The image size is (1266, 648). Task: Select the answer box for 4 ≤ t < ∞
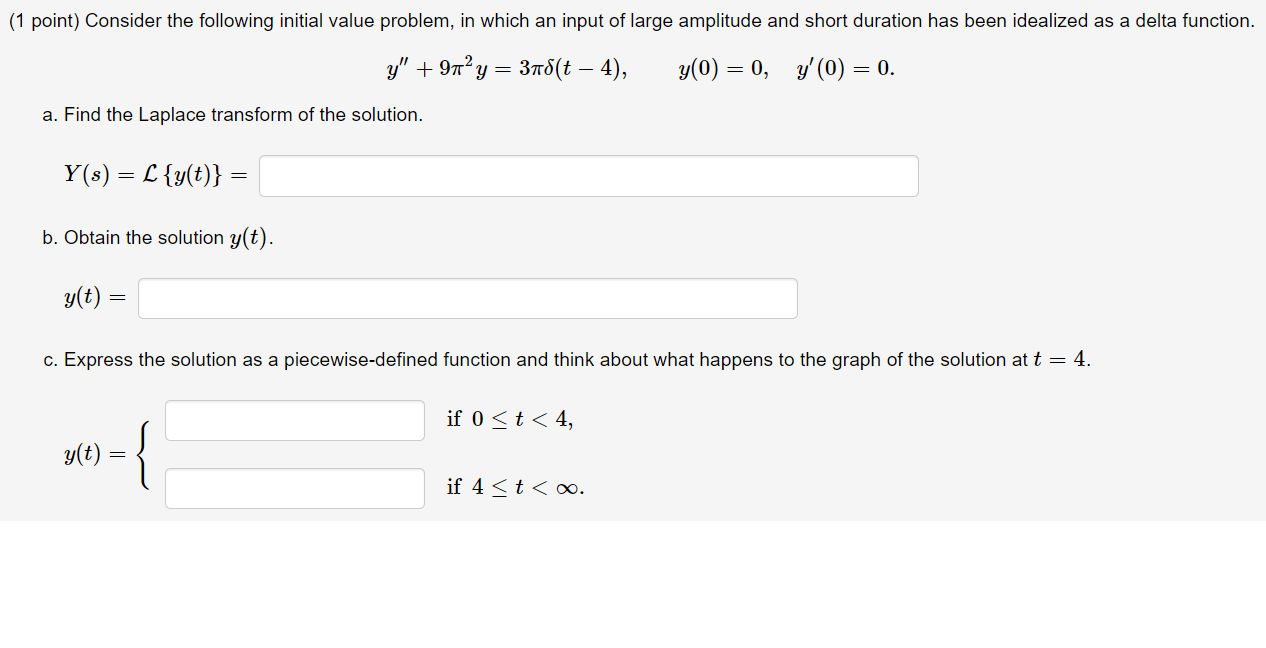point(295,488)
